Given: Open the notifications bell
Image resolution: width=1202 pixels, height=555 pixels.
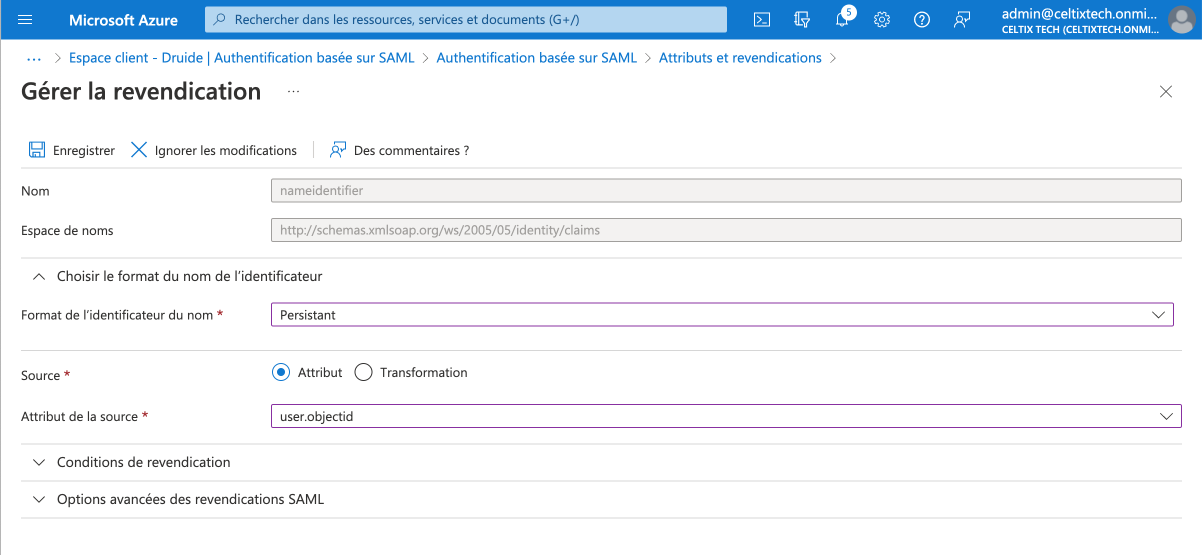Looking at the screenshot, I should [x=842, y=20].
